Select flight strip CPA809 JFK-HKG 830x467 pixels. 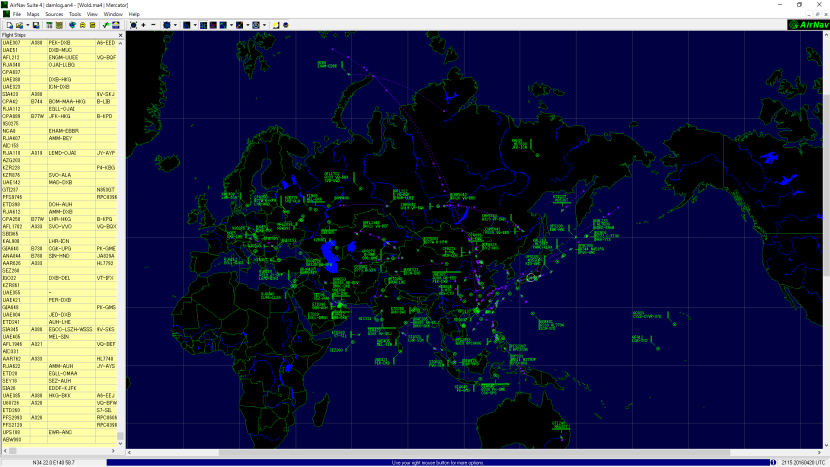[60, 116]
